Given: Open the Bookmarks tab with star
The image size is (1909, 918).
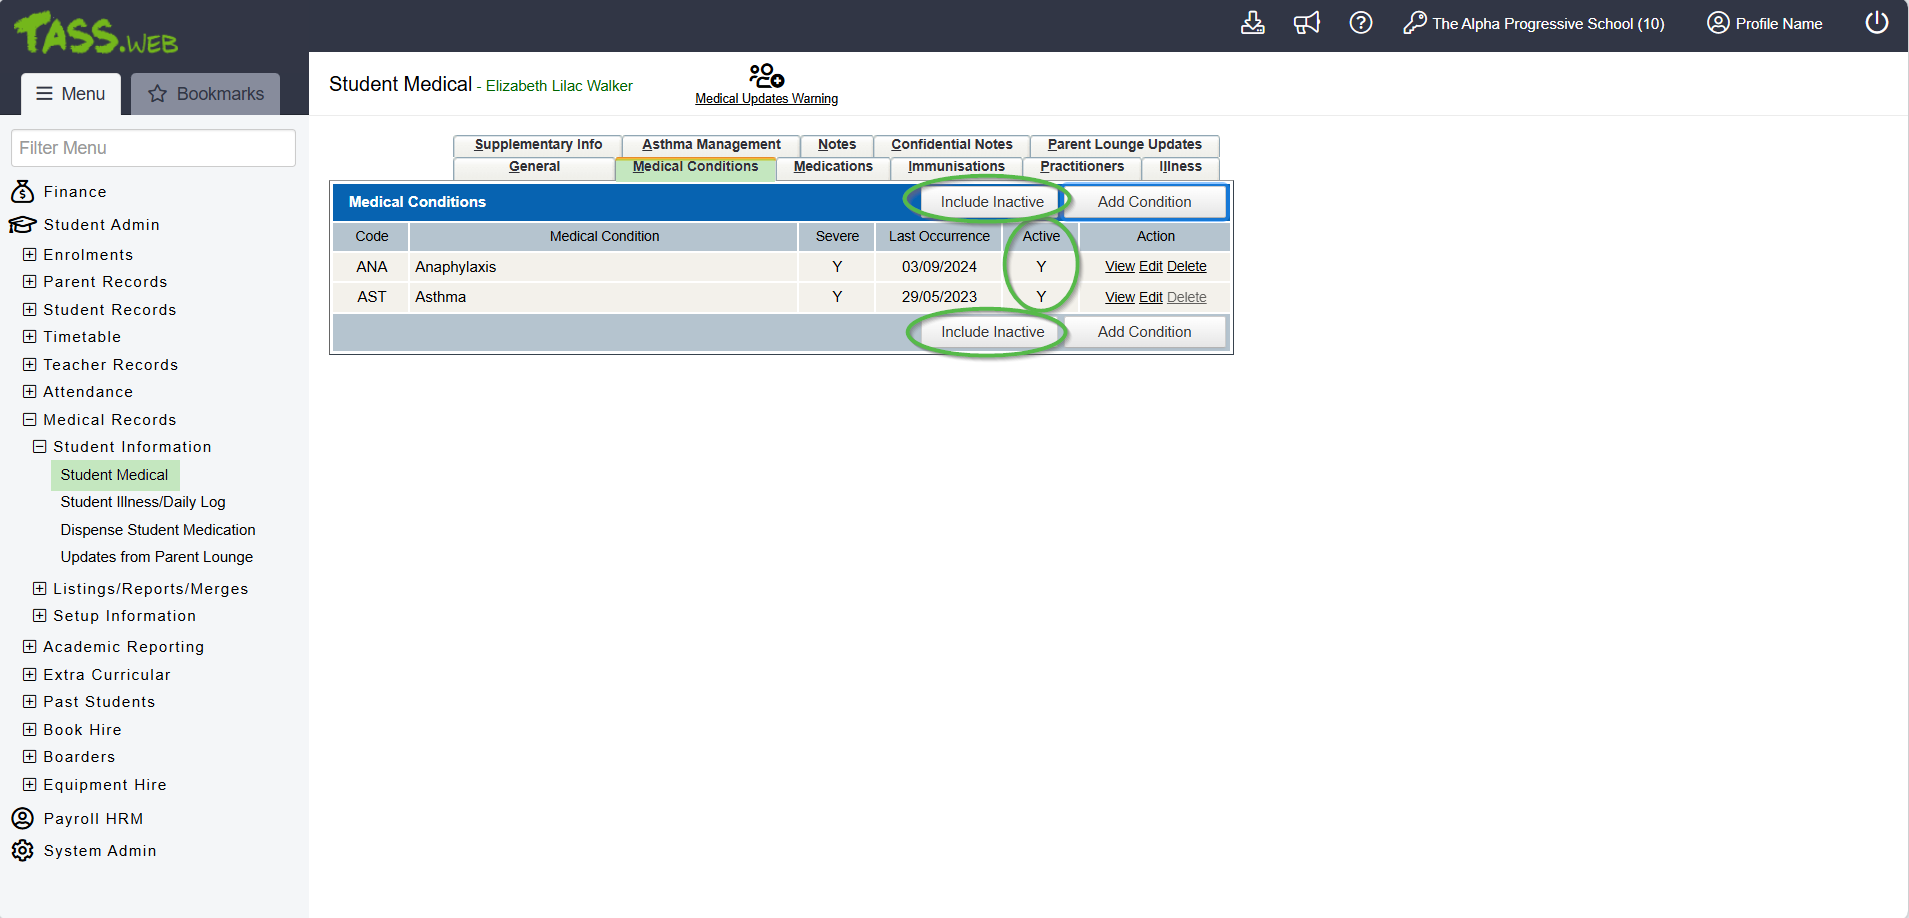Looking at the screenshot, I should (x=206, y=94).
